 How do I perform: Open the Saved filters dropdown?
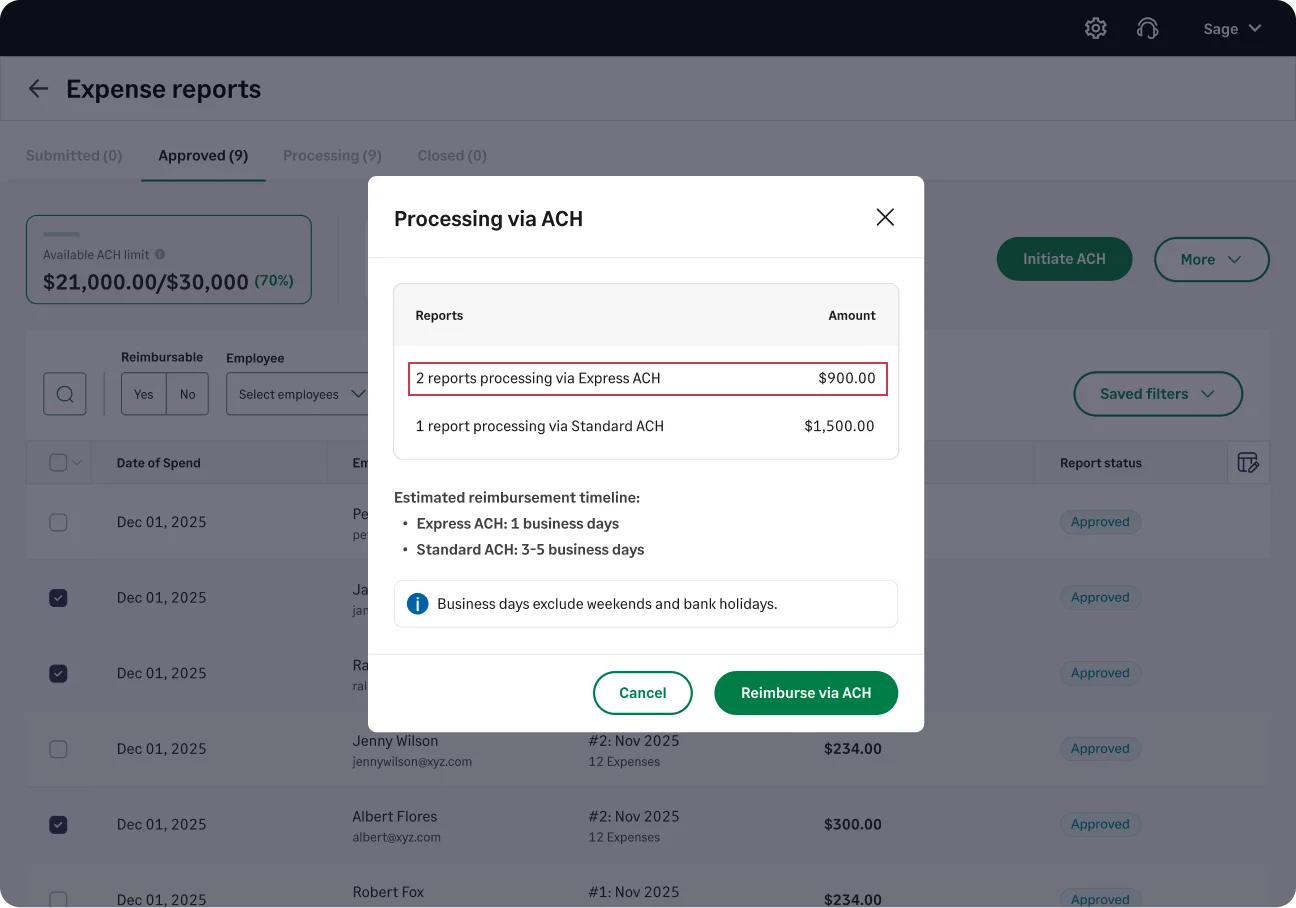pos(1157,394)
